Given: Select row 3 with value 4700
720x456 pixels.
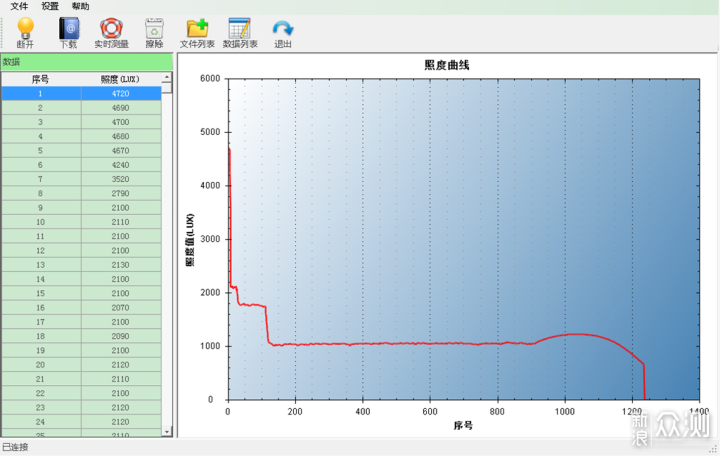Looking at the screenshot, I should [x=81, y=122].
